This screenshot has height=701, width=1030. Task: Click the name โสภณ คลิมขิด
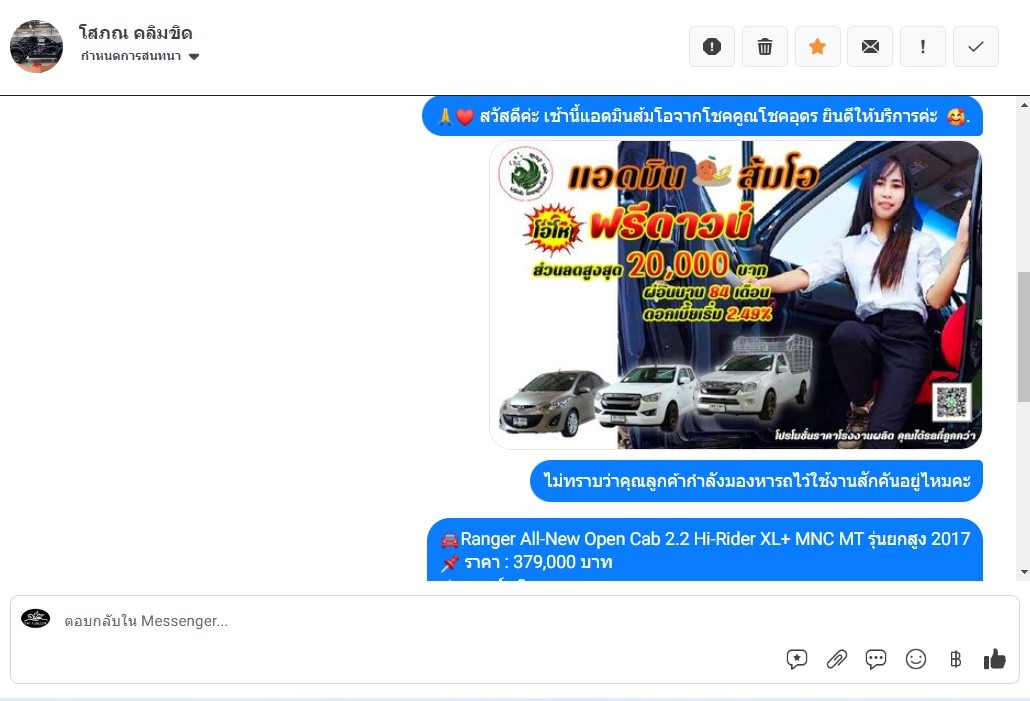(x=135, y=33)
